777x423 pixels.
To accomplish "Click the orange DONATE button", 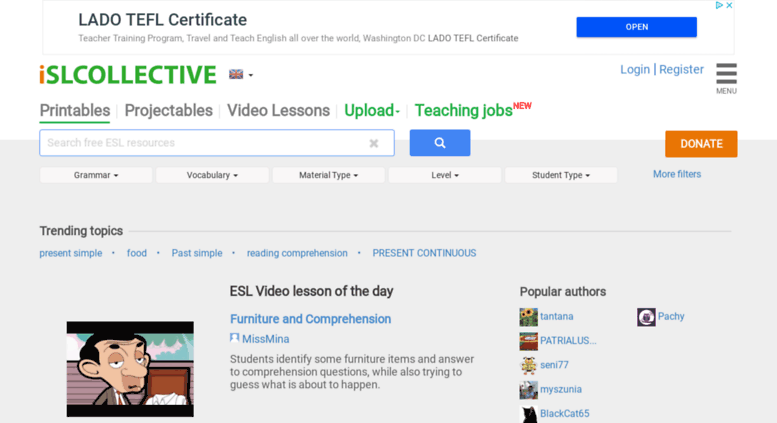I will point(701,144).
